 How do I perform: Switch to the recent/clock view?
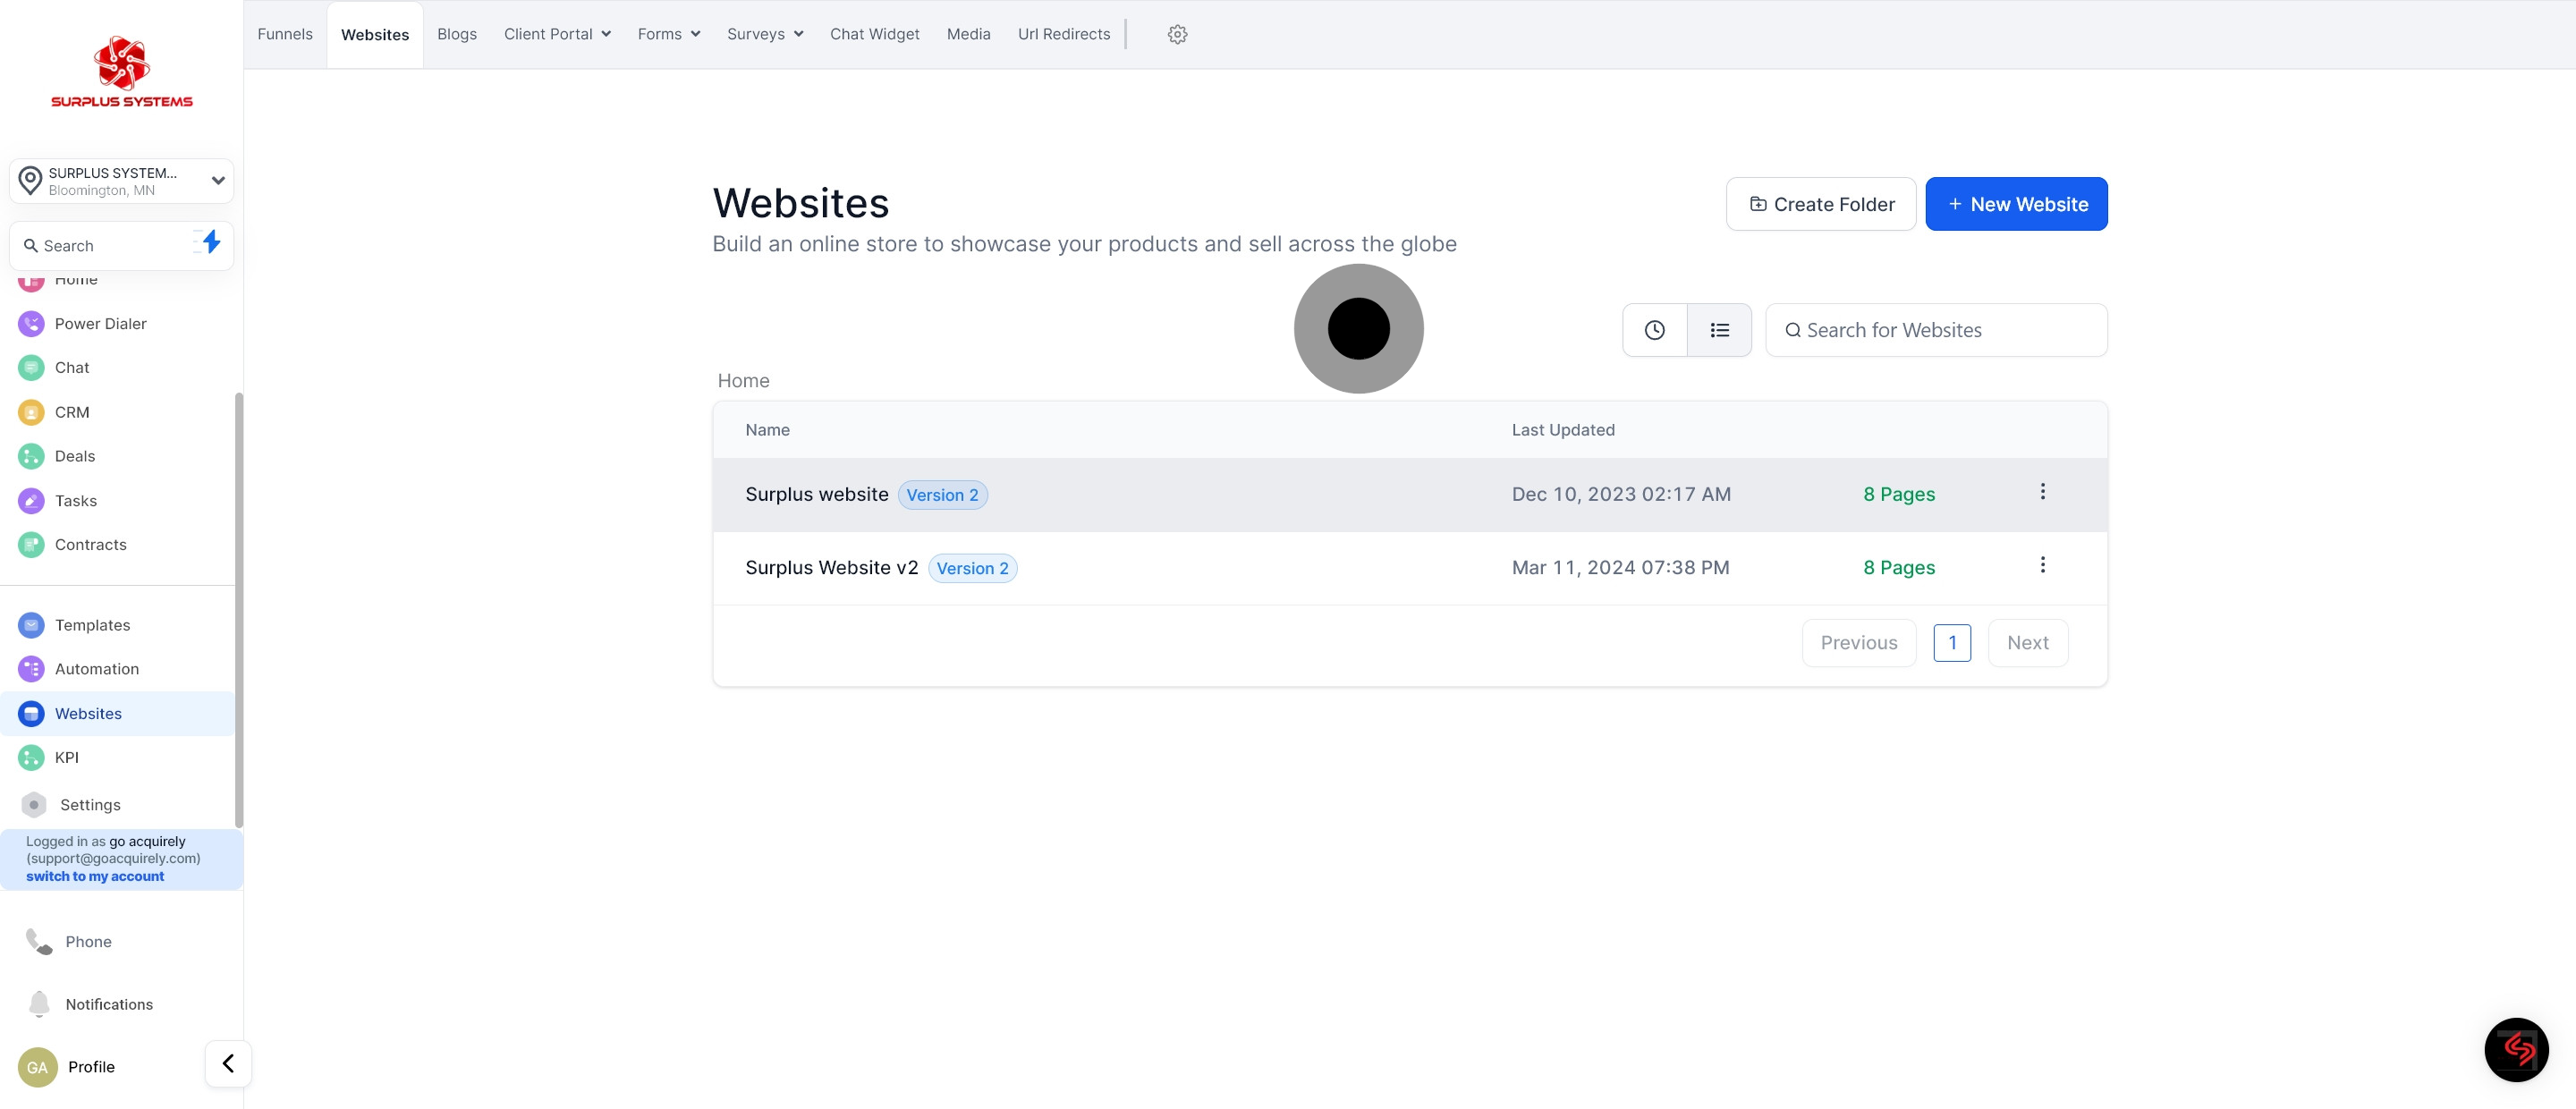[x=1654, y=330]
